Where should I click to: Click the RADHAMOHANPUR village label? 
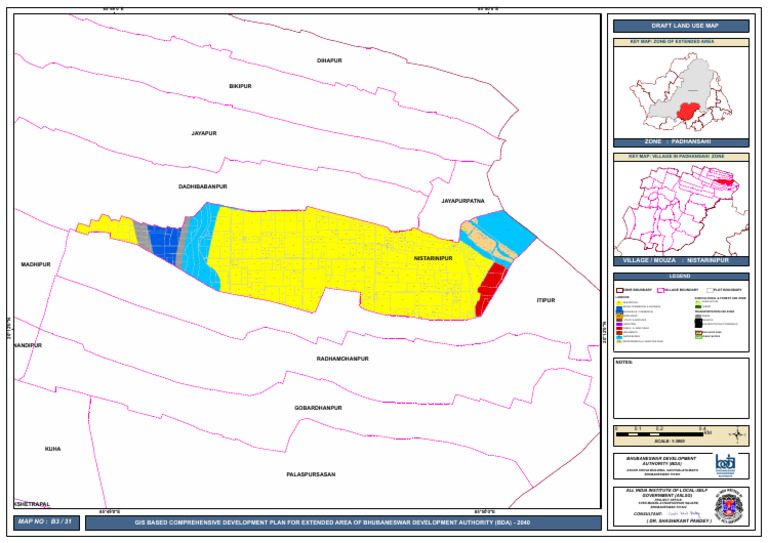(342, 359)
